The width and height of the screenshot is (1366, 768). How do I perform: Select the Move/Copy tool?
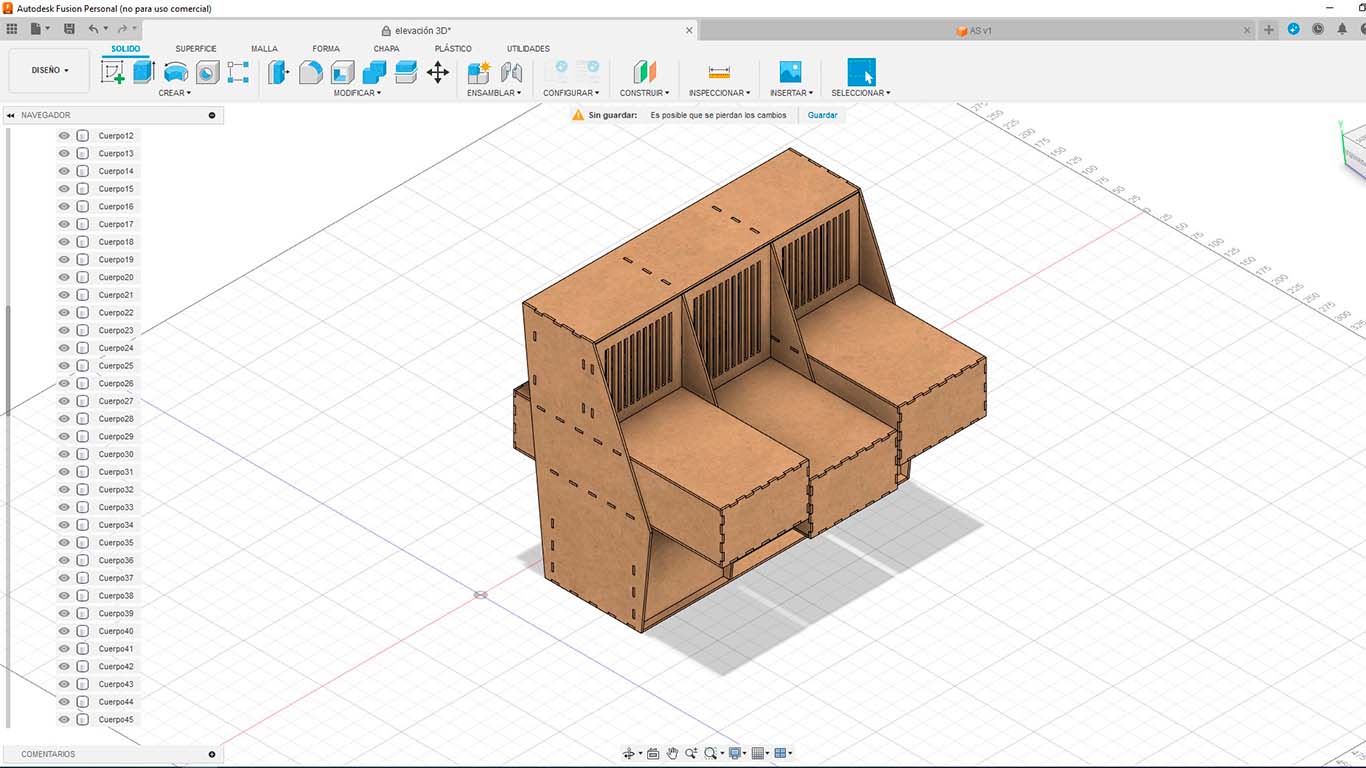click(438, 72)
